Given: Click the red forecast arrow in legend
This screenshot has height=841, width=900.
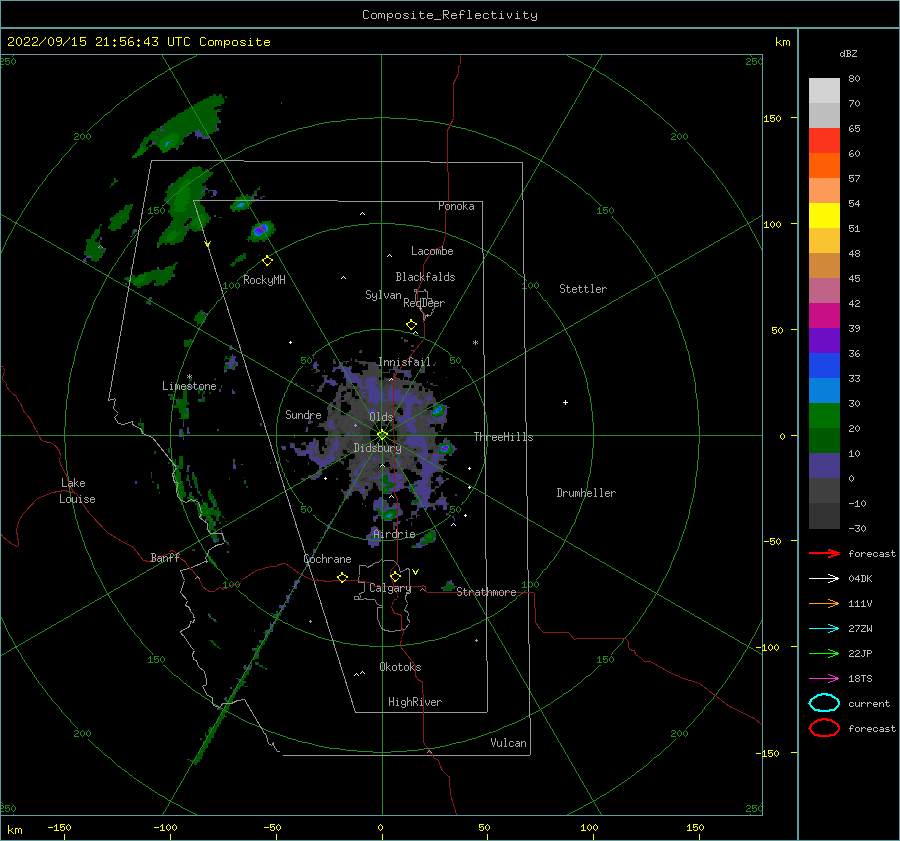Looking at the screenshot, I should 824,553.
